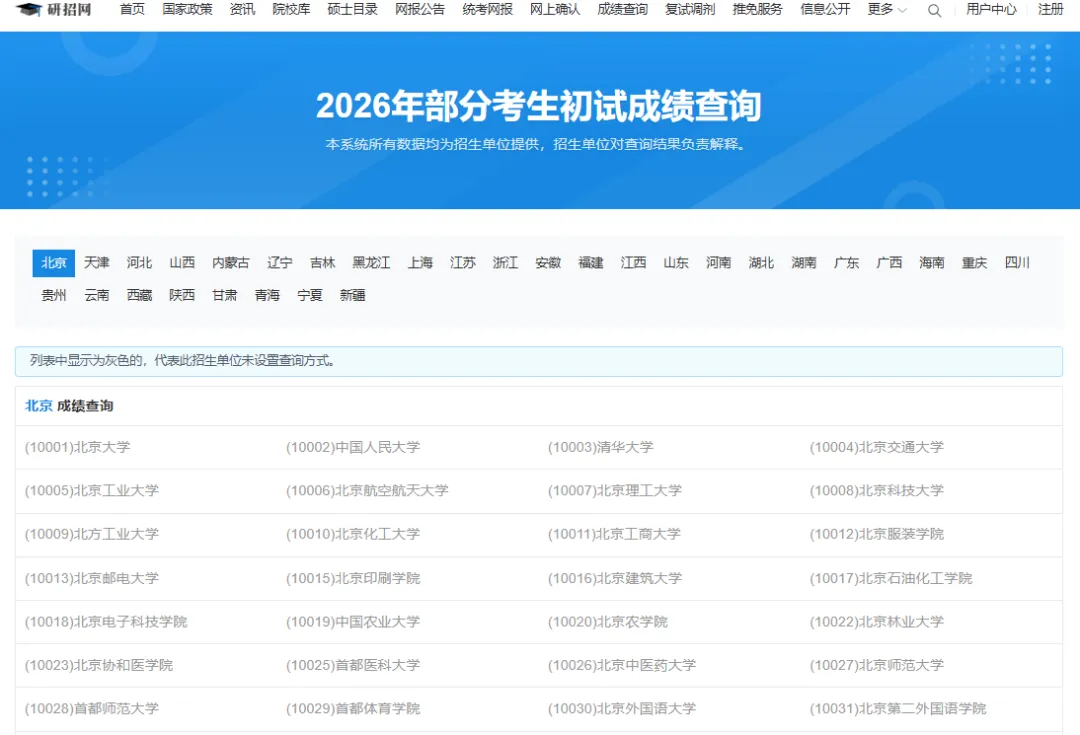Screen dimensions: 1080x735
Task: Select the 山西 province tab
Action: pyautogui.click(x=182, y=262)
